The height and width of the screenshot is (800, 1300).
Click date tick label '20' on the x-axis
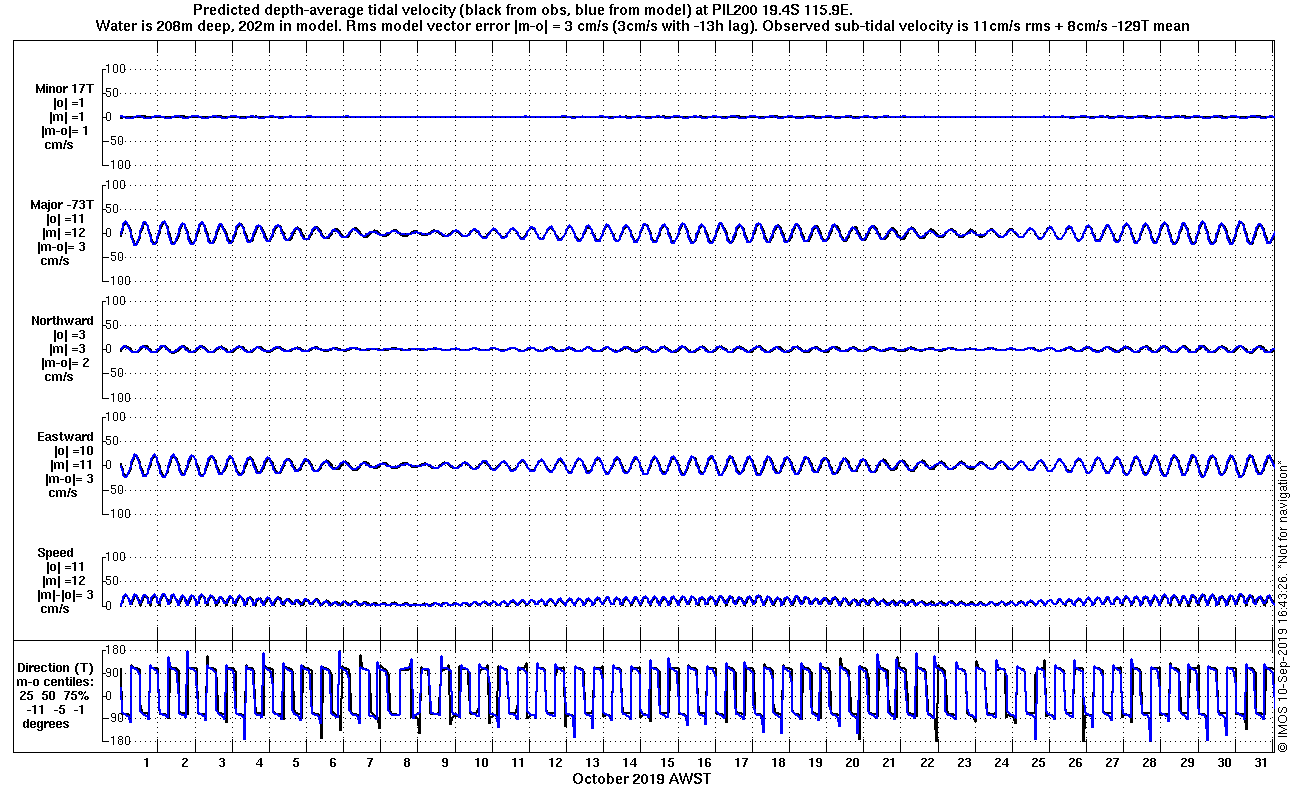pos(852,762)
